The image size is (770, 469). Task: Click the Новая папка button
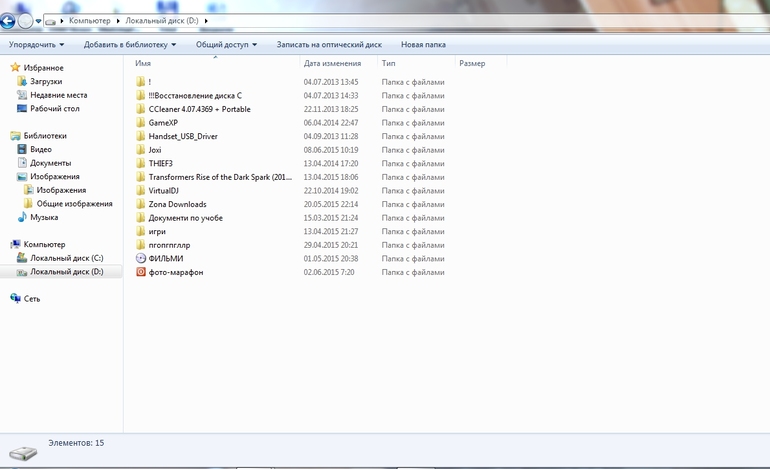[423, 45]
